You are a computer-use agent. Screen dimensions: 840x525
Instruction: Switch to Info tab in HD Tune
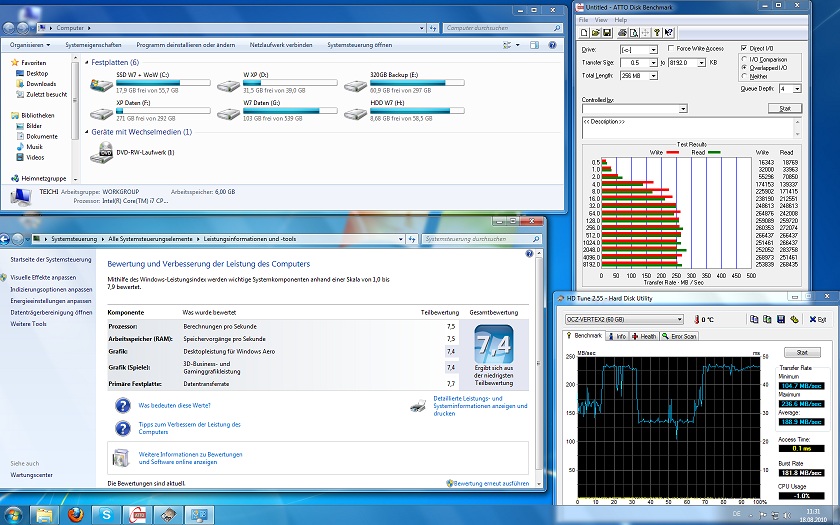click(x=617, y=336)
